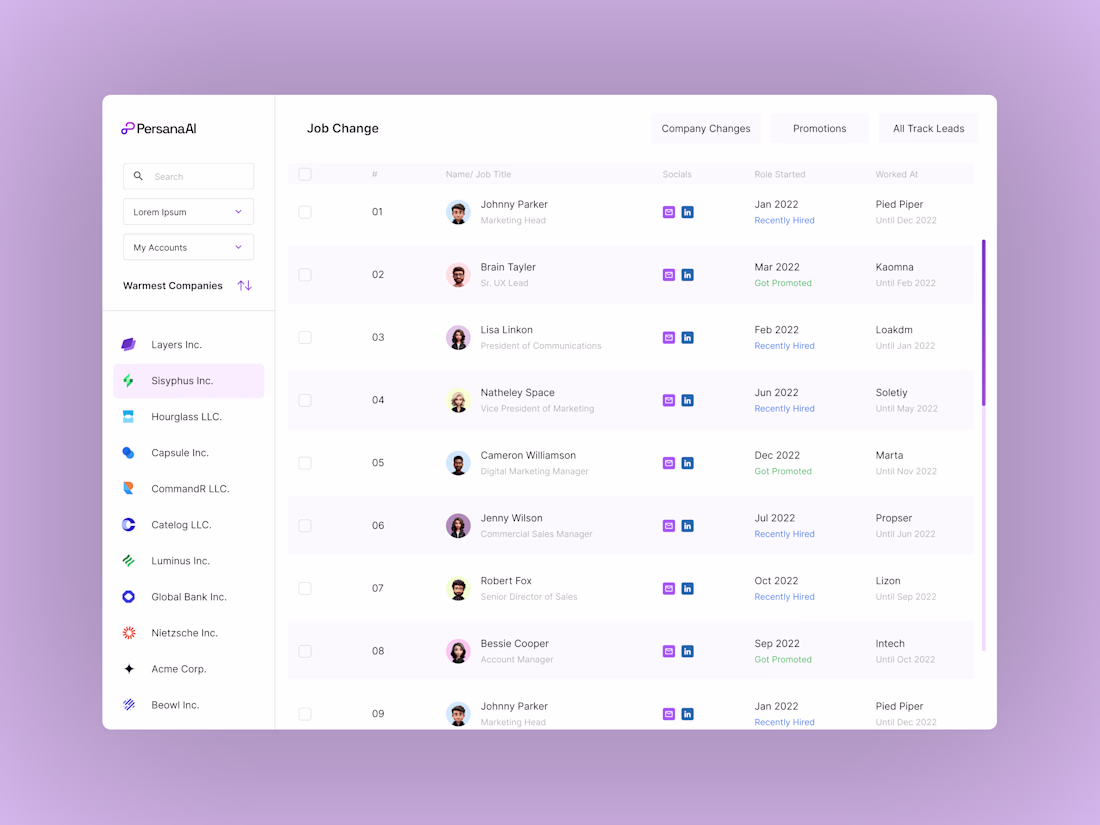Image resolution: width=1100 pixels, height=825 pixels.
Task: Check the checkbox for row 06 Jenny Wilson
Action: coord(304,525)
